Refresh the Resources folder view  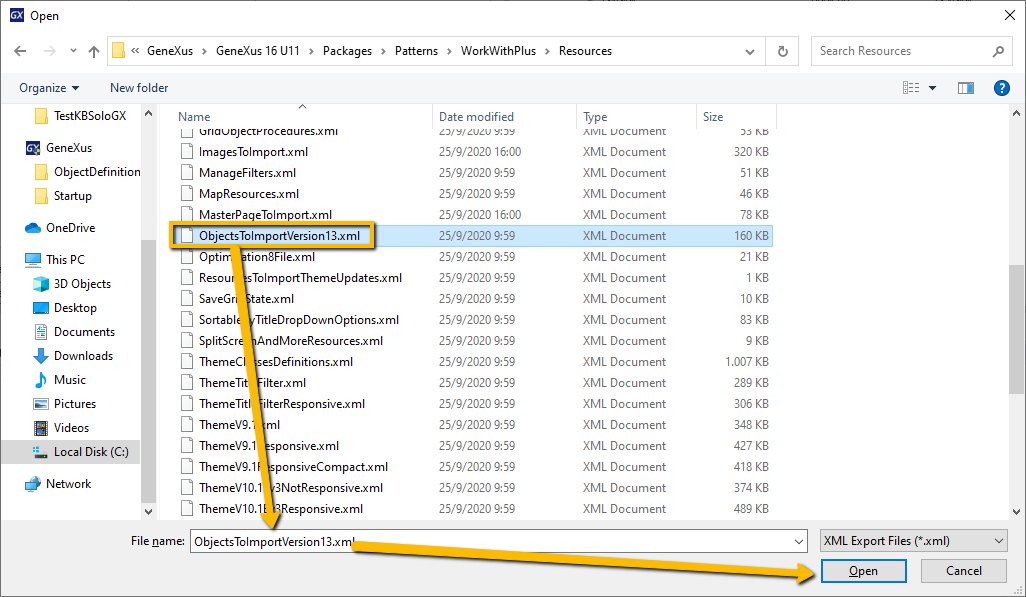[783, 51]
